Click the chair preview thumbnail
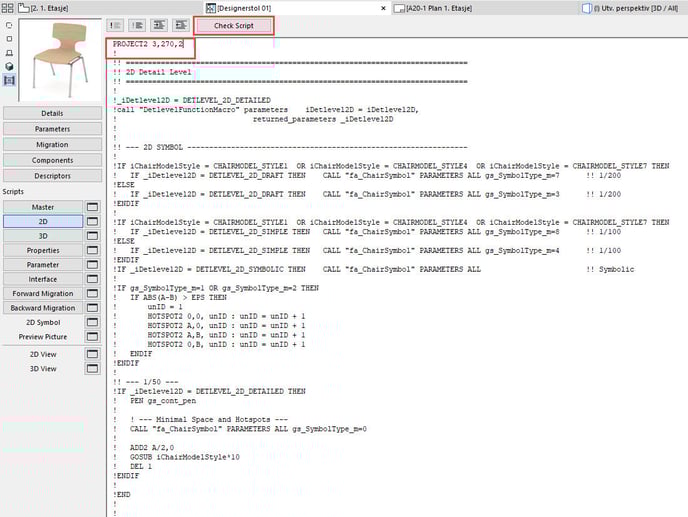Screen dimensions: 688x517 pyautogui.click(x=60, y=60)
